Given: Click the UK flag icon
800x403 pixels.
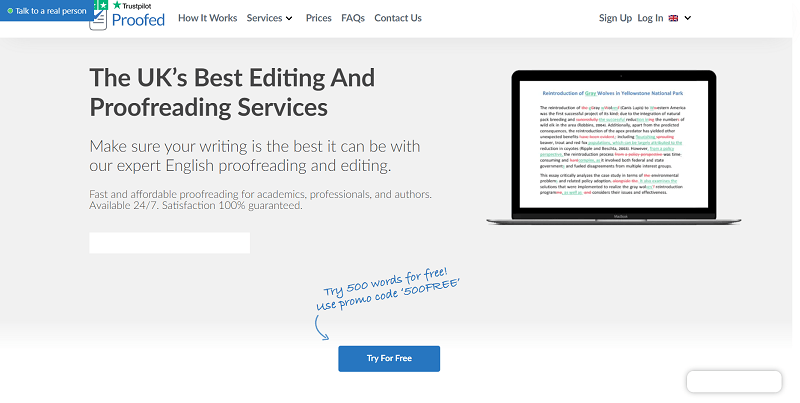Looking at the screenshot, I should pyautogui.click(x=674, y=18).
